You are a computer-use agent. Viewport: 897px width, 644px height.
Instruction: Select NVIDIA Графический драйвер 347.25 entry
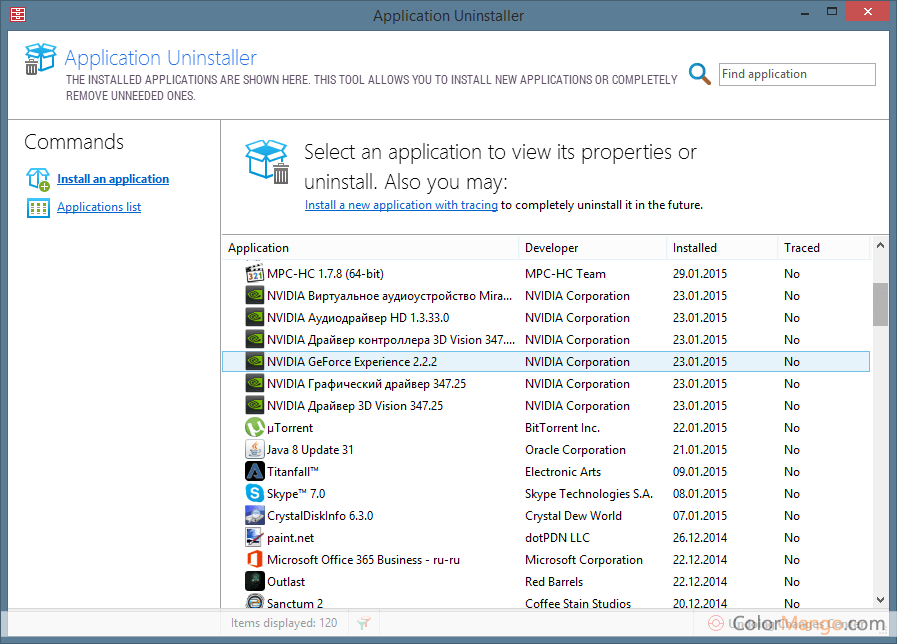click(546, 383)
